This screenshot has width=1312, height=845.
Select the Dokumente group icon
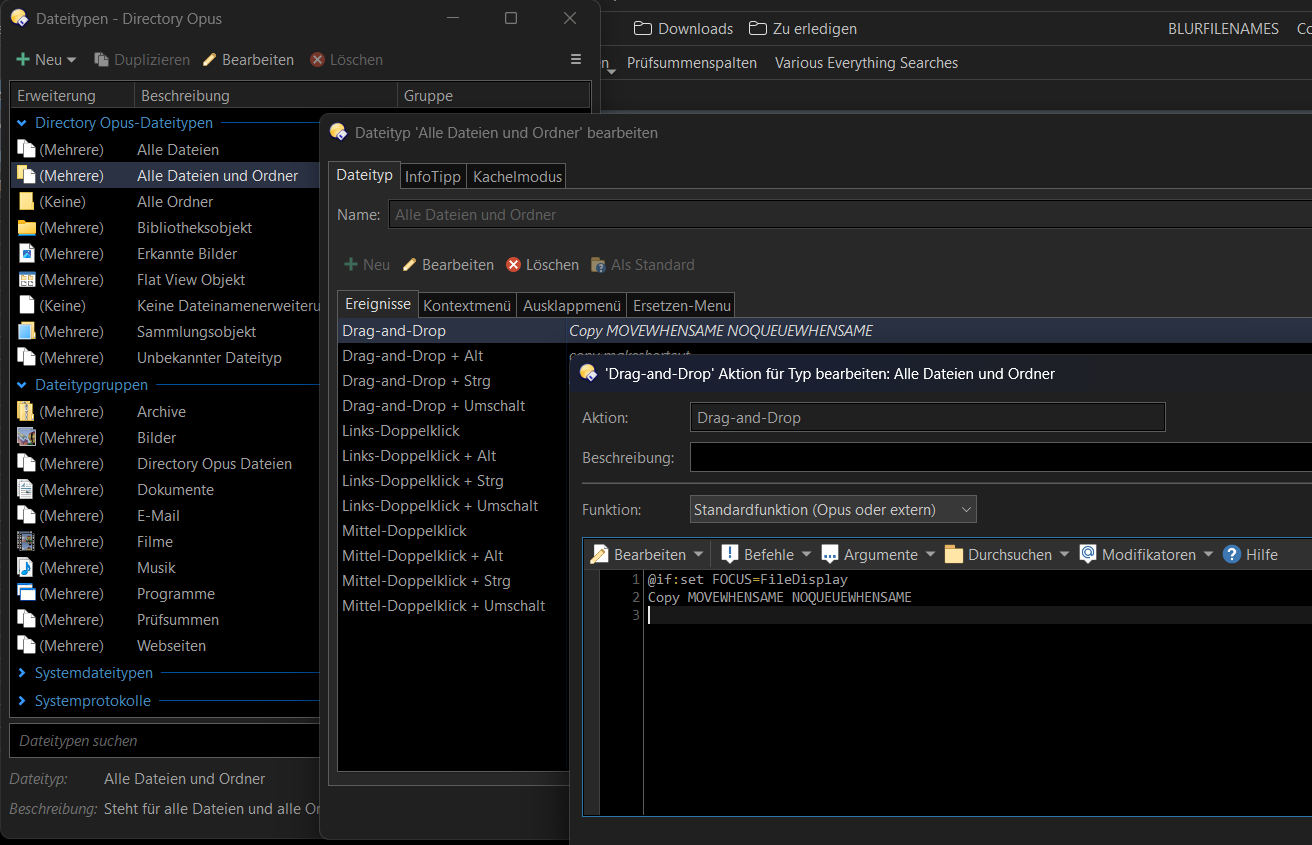[26, 489]
